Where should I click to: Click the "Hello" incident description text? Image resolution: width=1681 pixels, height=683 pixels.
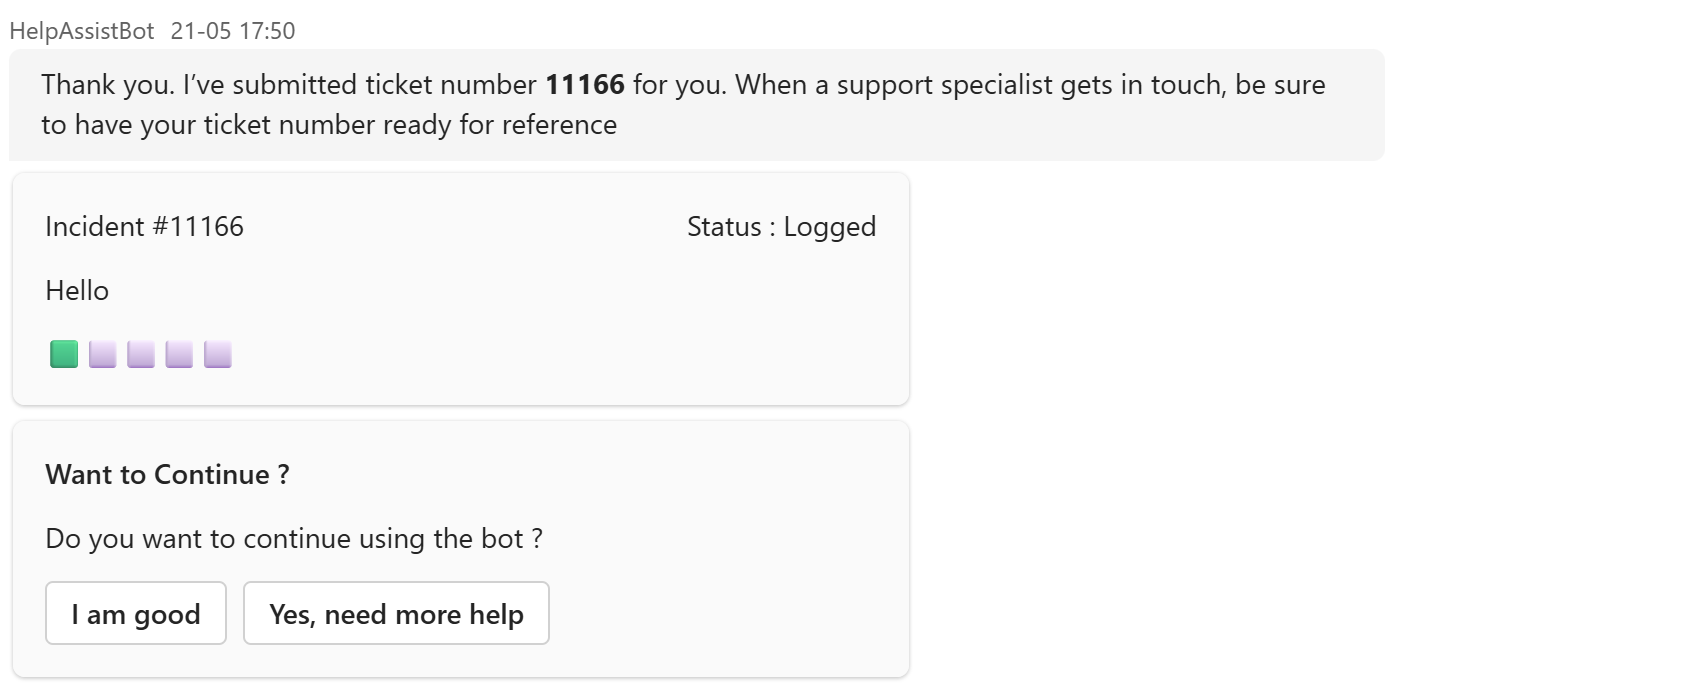tap(77, 291)
